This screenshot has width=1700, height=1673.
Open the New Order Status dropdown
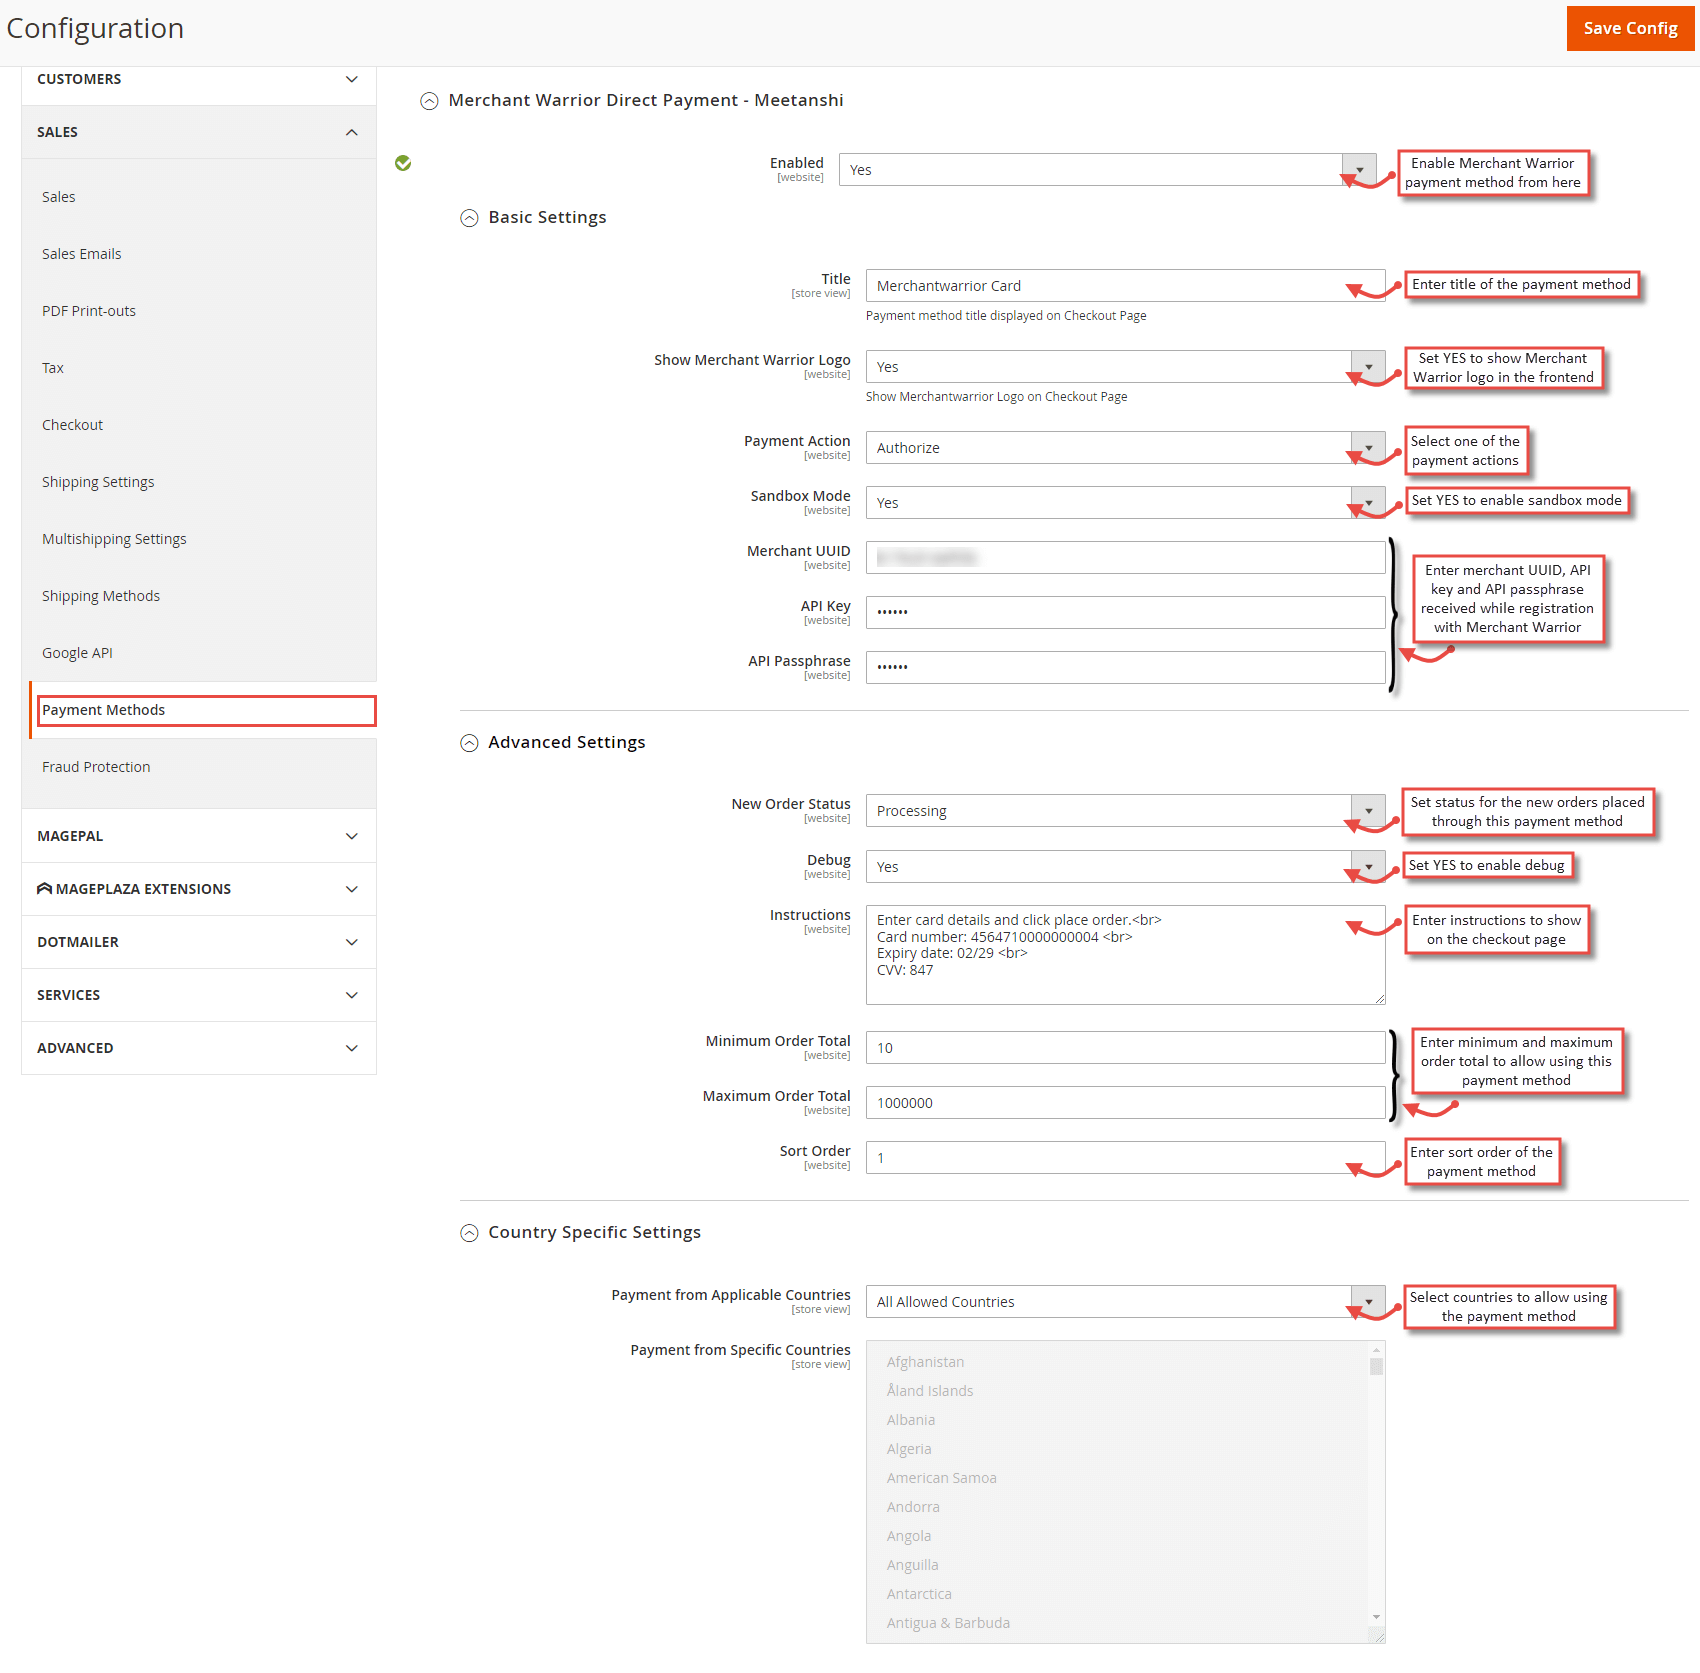(x=1368, y=811)
